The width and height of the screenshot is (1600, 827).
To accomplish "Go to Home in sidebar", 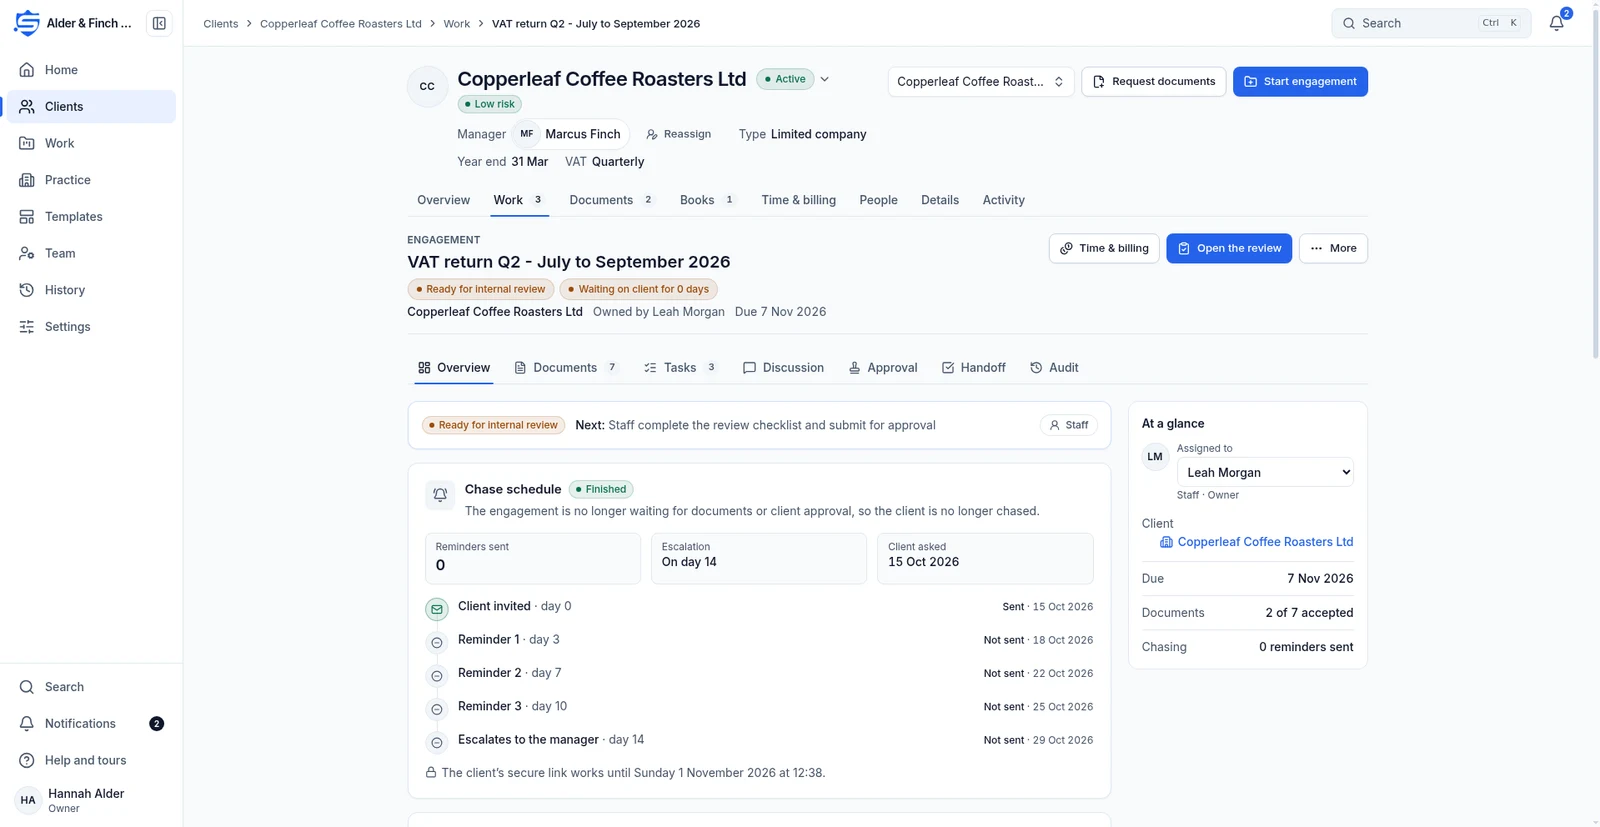I will [x=91, y=70].
